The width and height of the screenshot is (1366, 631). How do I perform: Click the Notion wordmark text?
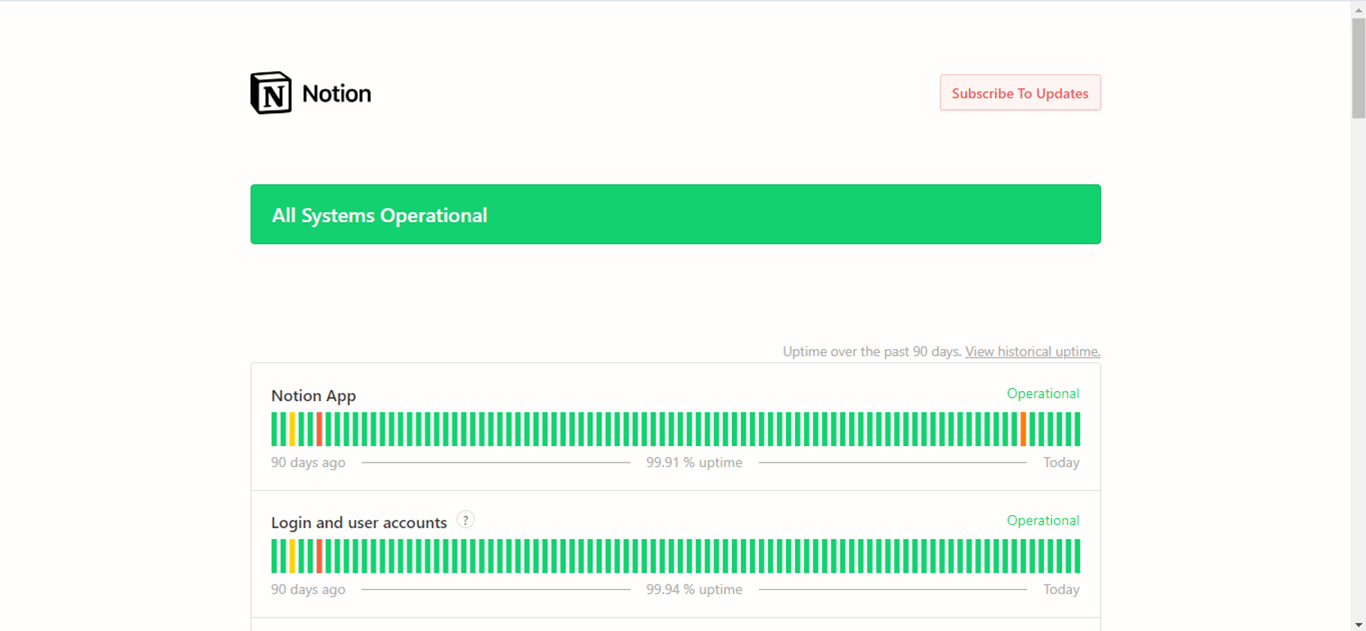pyautogui.click(x=337, y=94)
